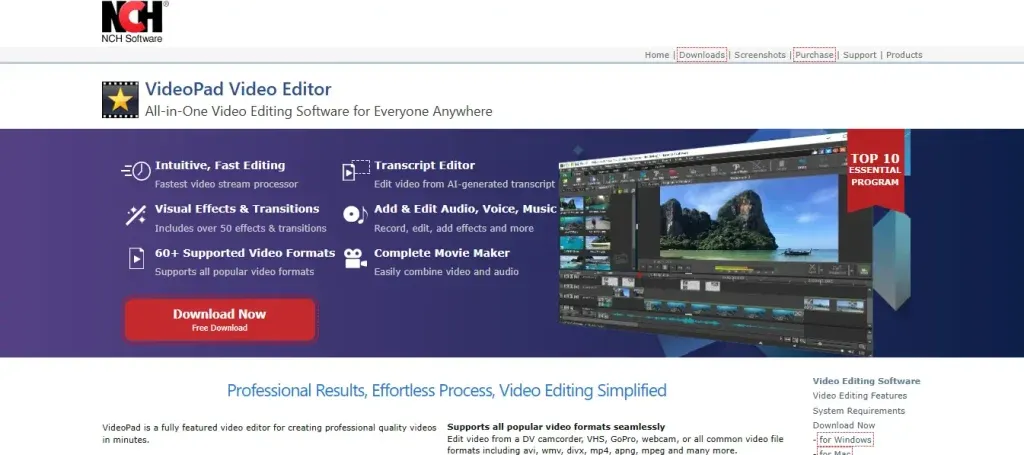Click the 60+ Supported Video Formats heading

coord(245,253)
